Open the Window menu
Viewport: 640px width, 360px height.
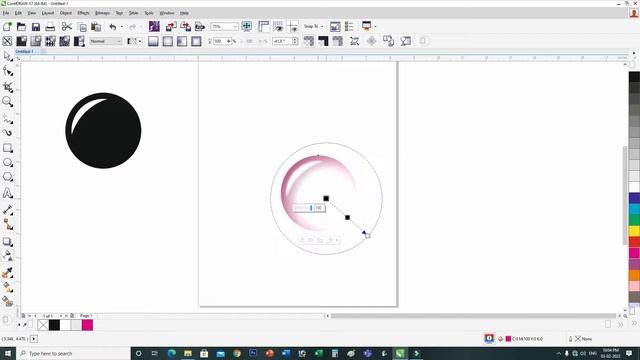pyautogui.click(x=167, y=13)
